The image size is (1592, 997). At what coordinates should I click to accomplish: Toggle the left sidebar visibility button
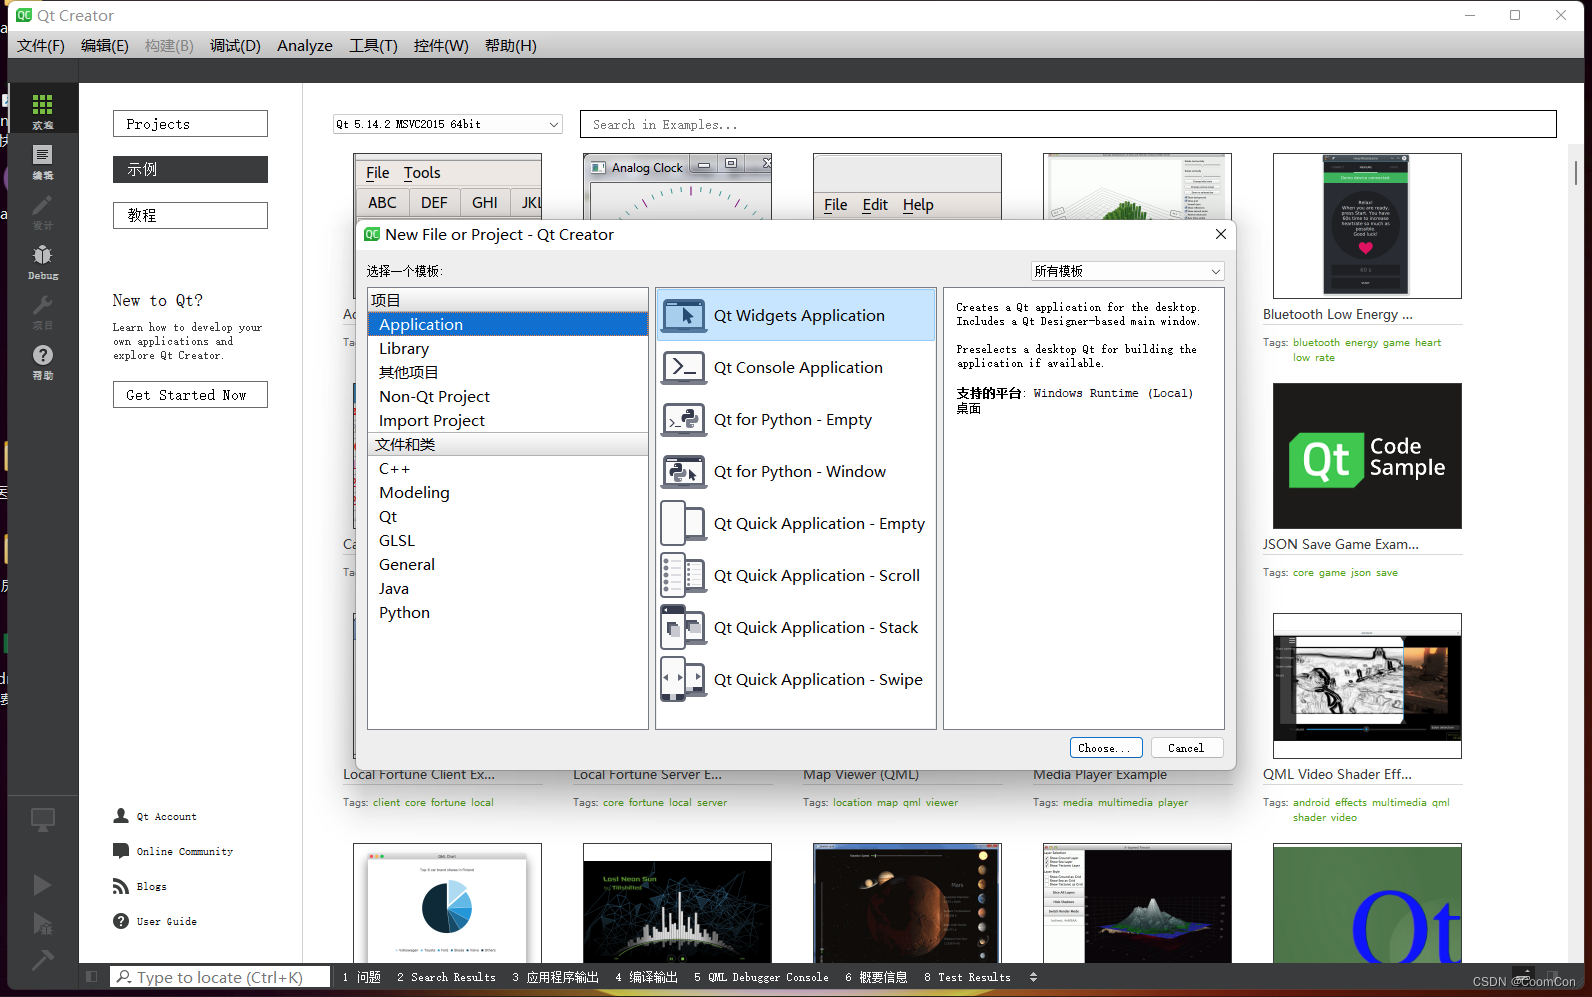92,977
